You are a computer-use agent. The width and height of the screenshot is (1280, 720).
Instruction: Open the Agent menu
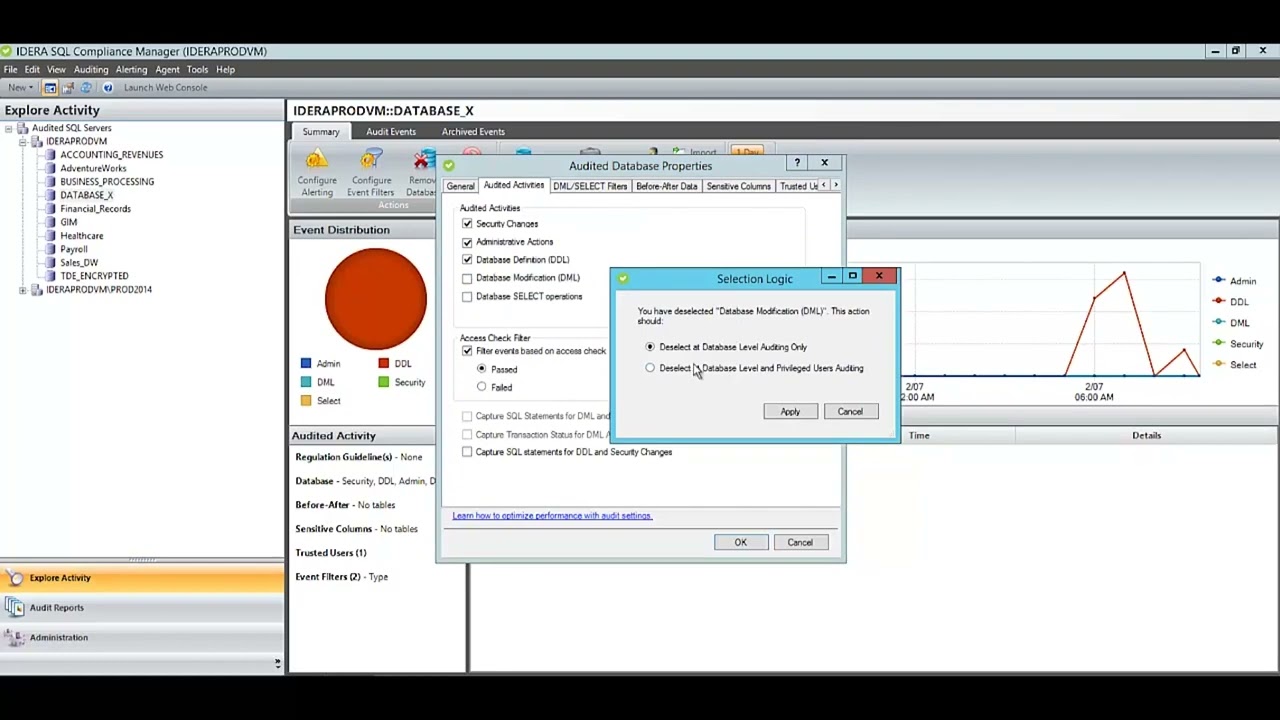click(167, 70)
